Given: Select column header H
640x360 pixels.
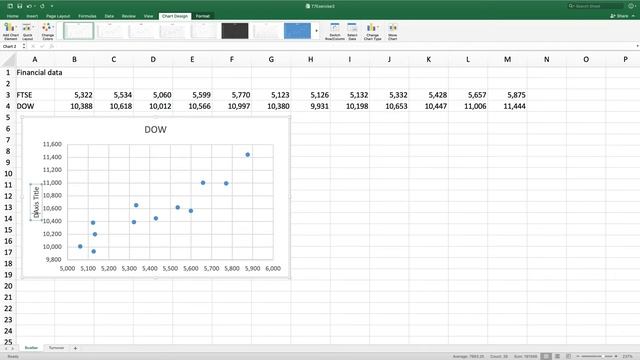Looking at the screenshot, I should pos(310,60).
